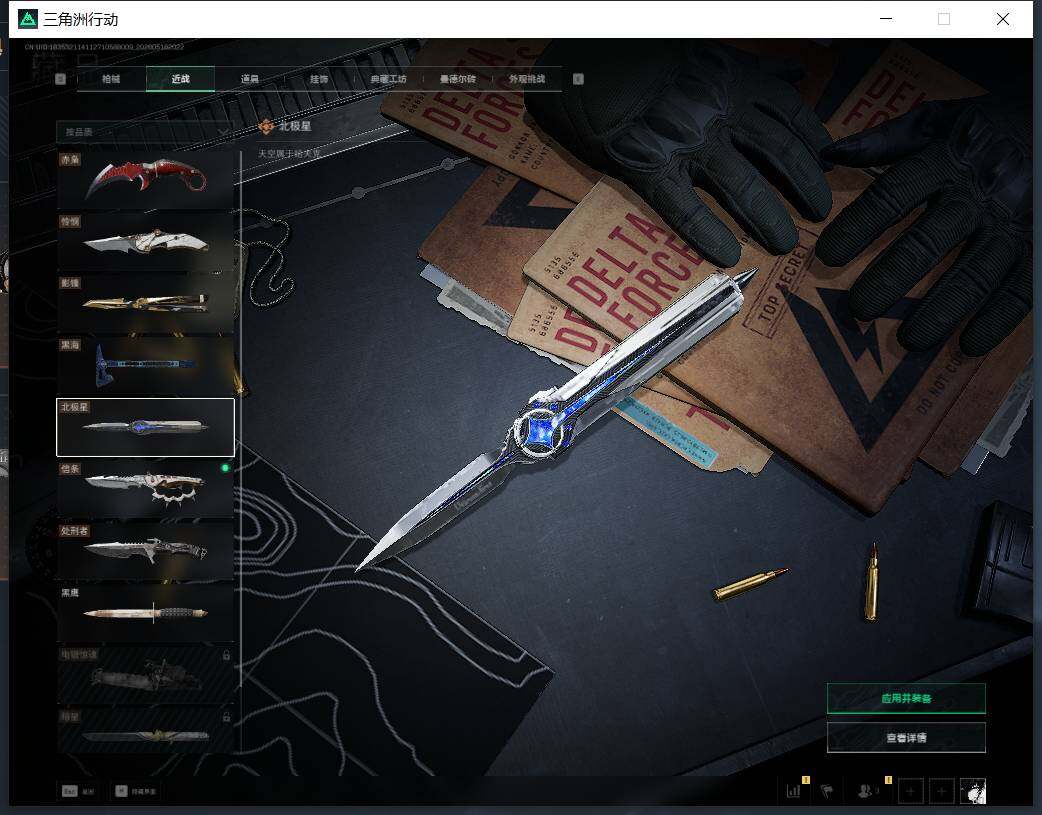The height and width of the screenshot is (815, 1042).
Task: Expand the 按品质 sort dropdown
Action: [145, 132]
